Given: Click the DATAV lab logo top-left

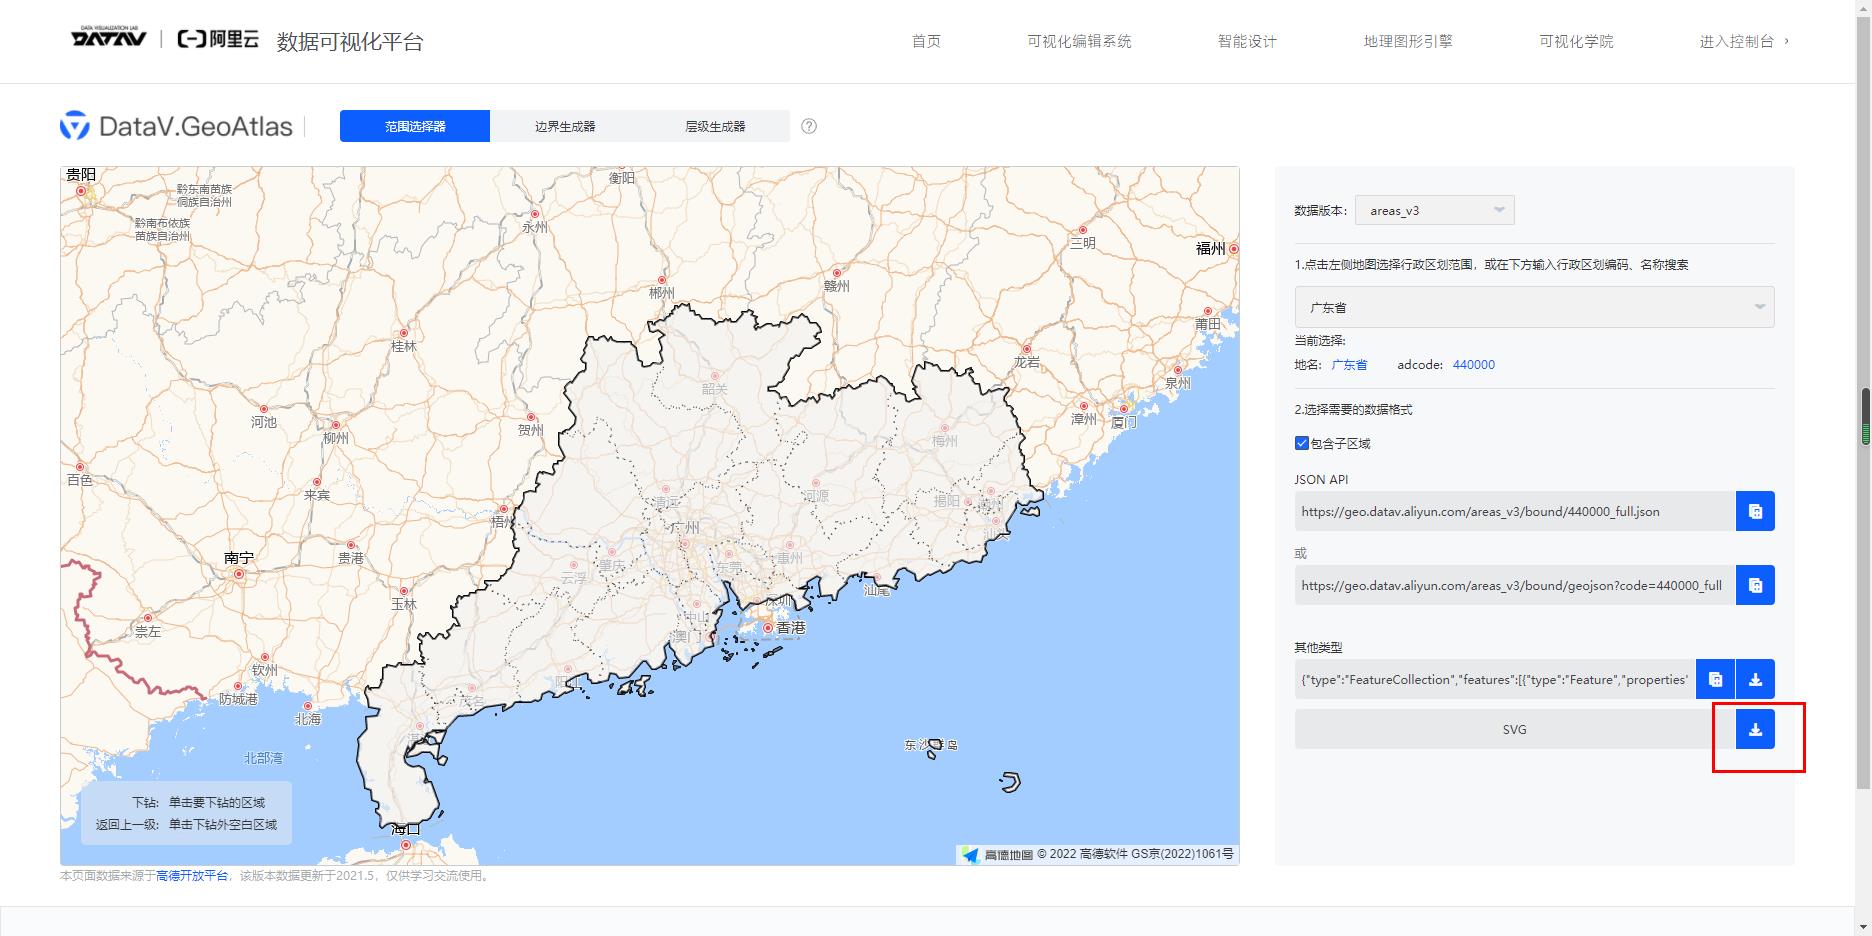Looking at the screenshot, I should 109,40.
